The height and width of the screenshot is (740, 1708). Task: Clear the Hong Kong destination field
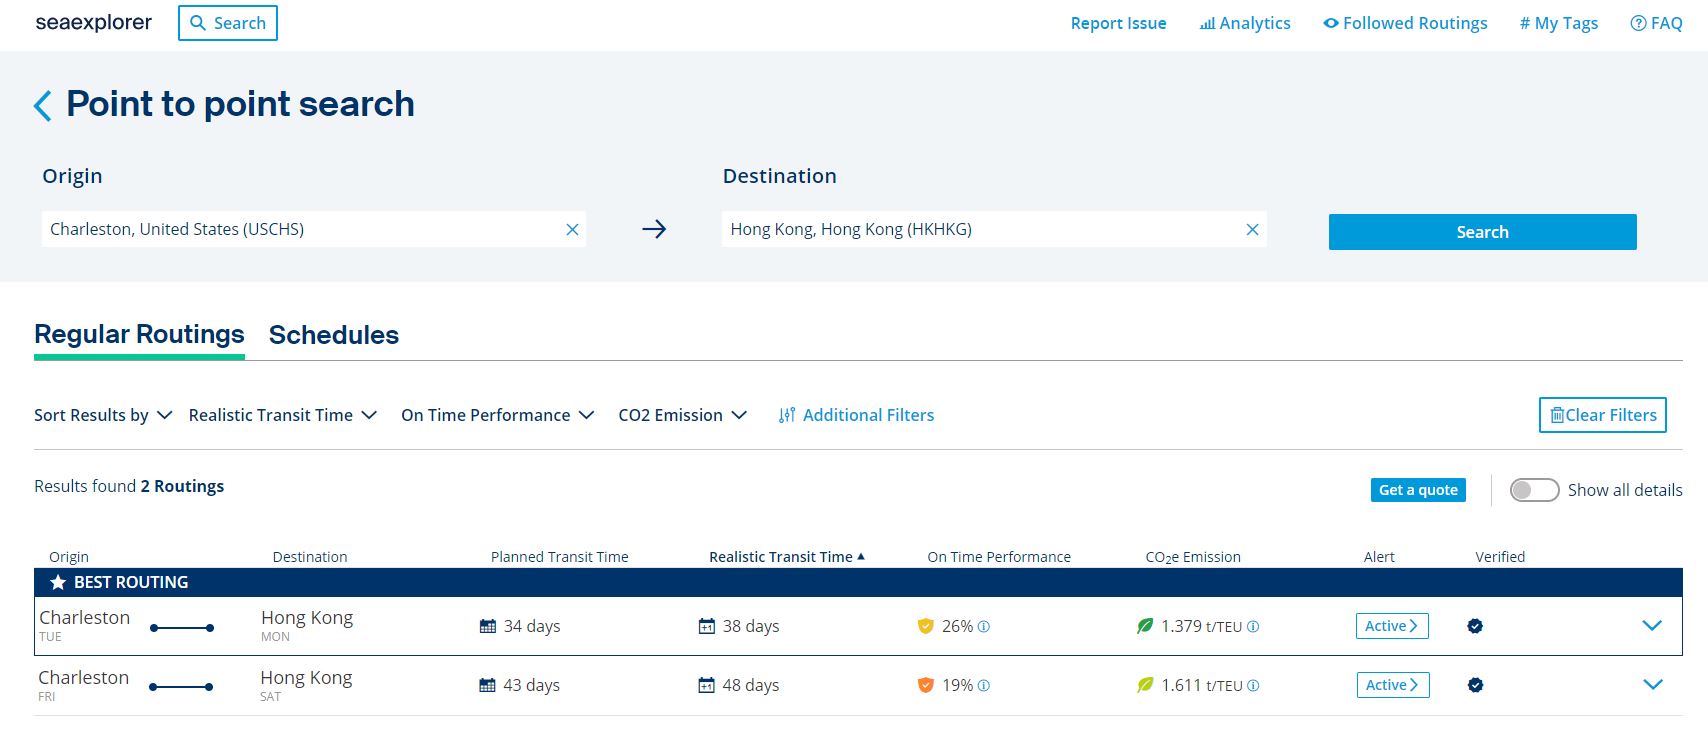(1251, 229)
